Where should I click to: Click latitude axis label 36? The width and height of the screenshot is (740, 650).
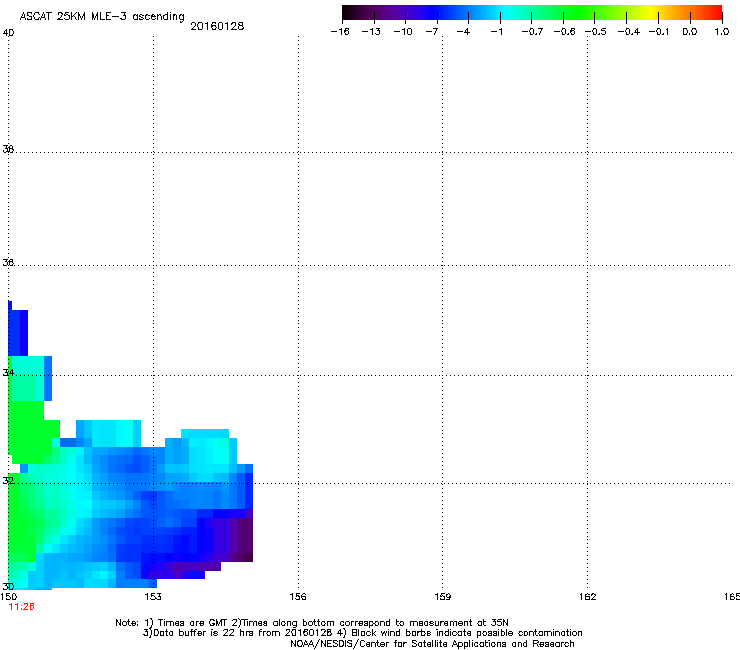pyautogui.click(x=8, y=262)
